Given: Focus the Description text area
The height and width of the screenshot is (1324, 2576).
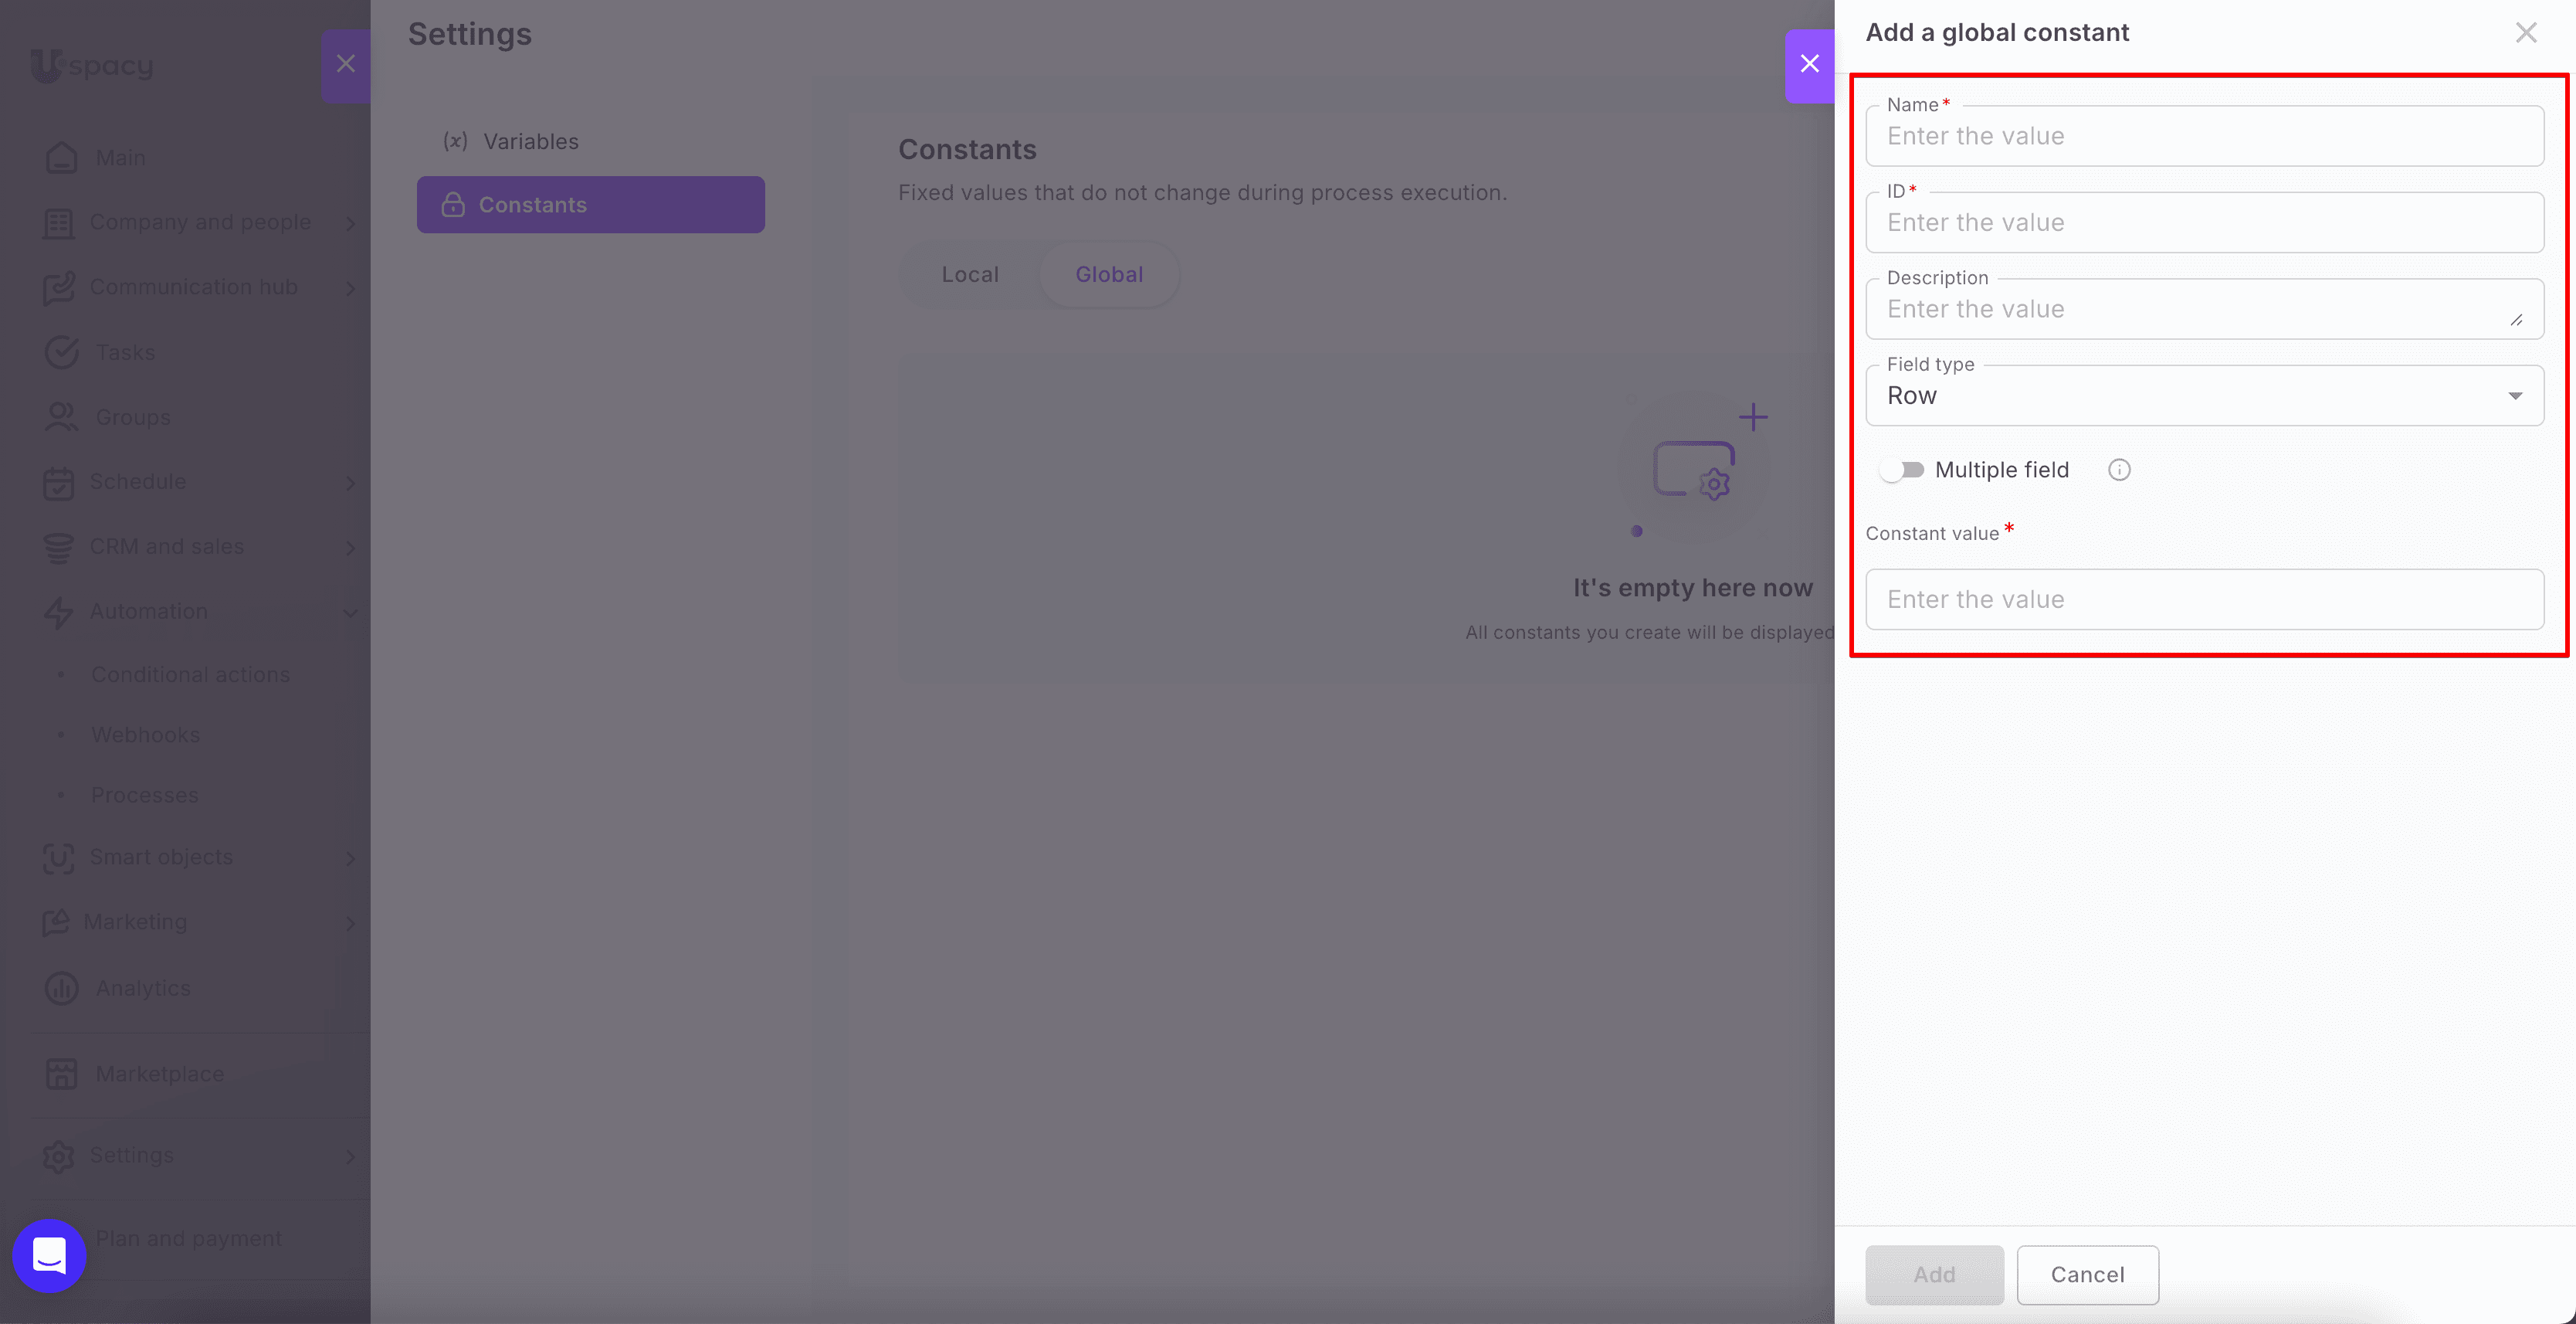Looking at the screenshot, I should coord(2204,309).
